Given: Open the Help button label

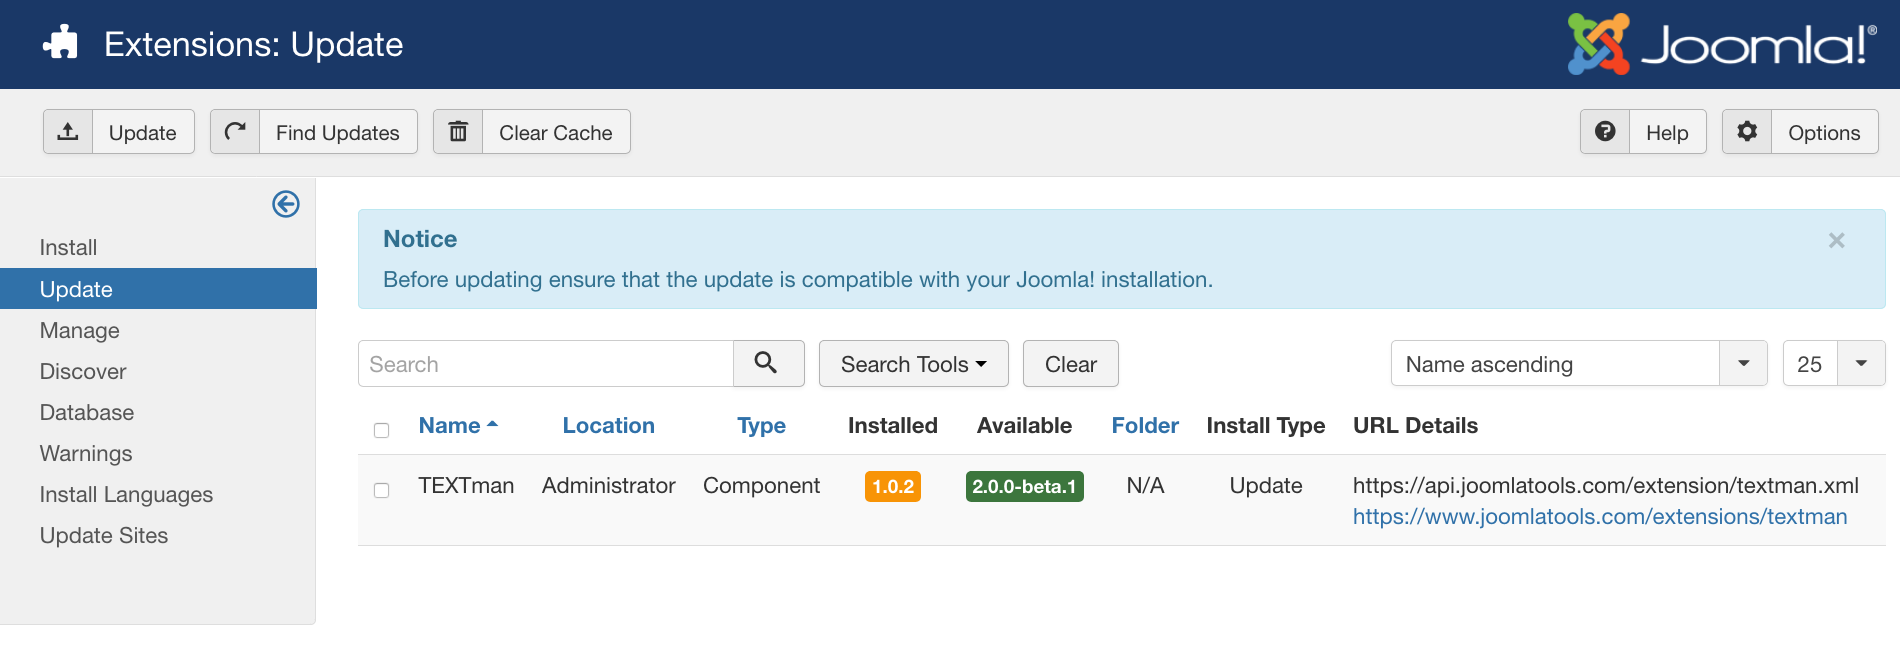Looking at the screenshot, I should point(1667,132).
